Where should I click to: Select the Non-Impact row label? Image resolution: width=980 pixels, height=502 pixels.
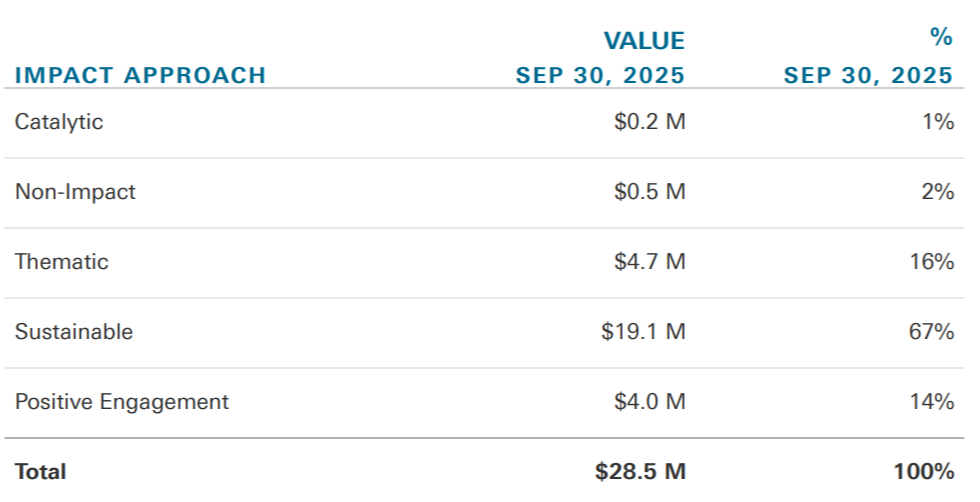click(75, 191)
